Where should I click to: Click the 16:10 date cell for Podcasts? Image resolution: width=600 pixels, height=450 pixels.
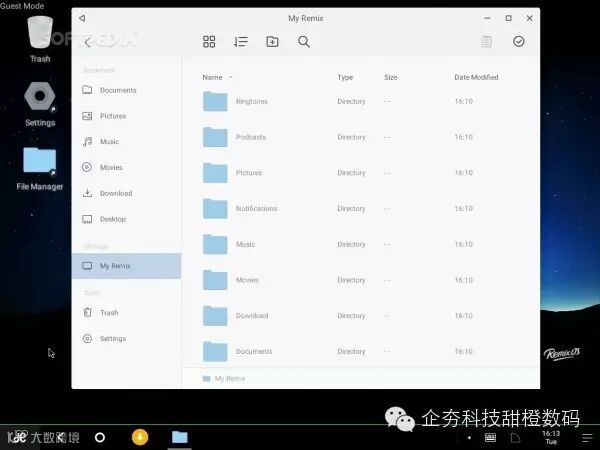click(464, 137)
